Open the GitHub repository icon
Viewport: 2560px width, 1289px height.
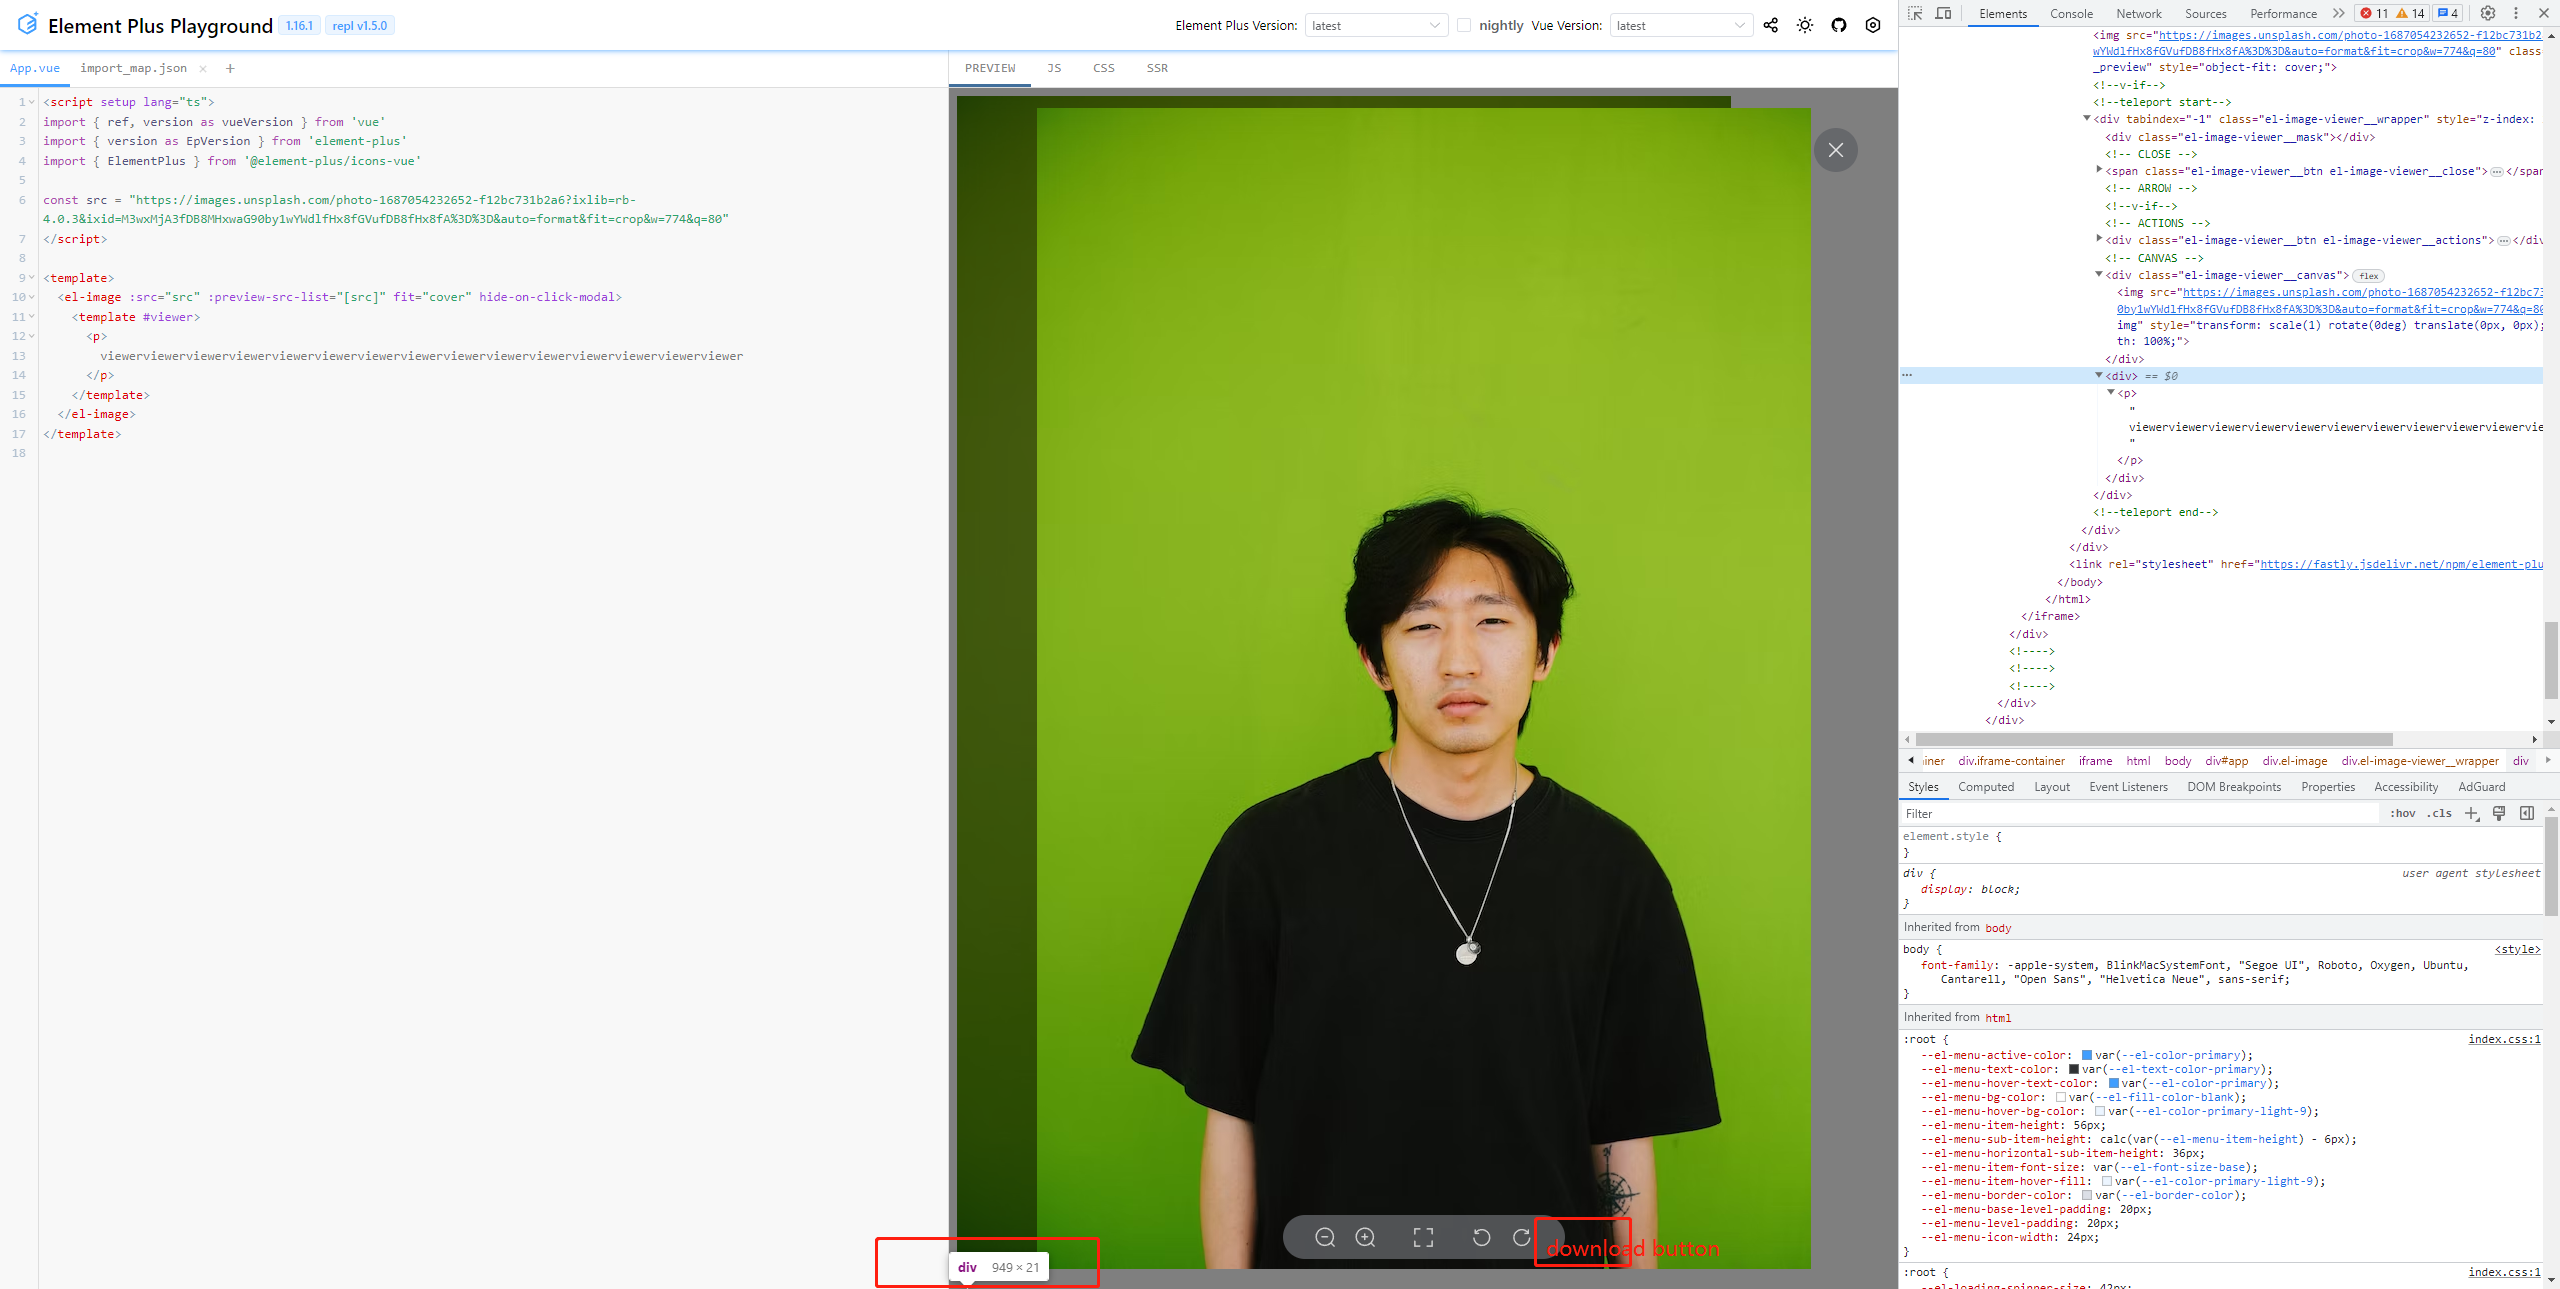point(1839,25)
